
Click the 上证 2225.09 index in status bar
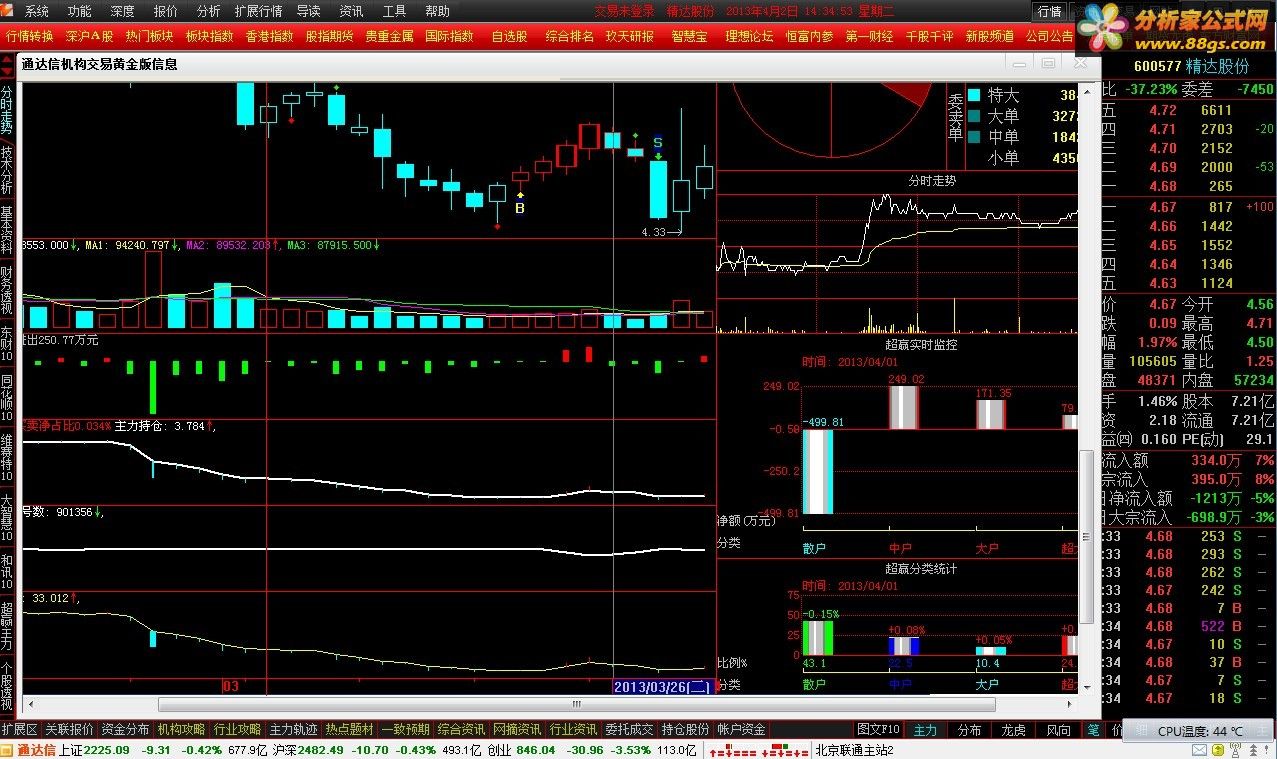95,750
